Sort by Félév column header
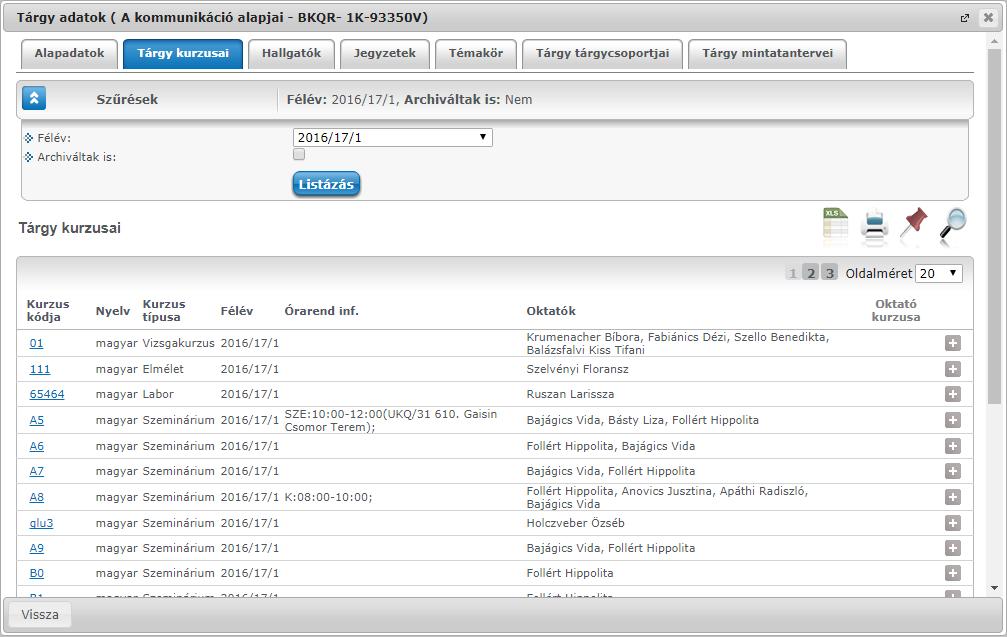Screen dimensions: 1007x637 237,311
